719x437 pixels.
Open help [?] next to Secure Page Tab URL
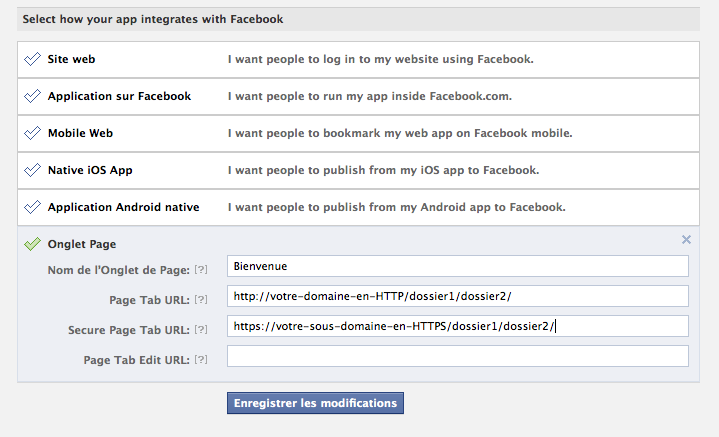pyautogui.click(x=201, y=330)
